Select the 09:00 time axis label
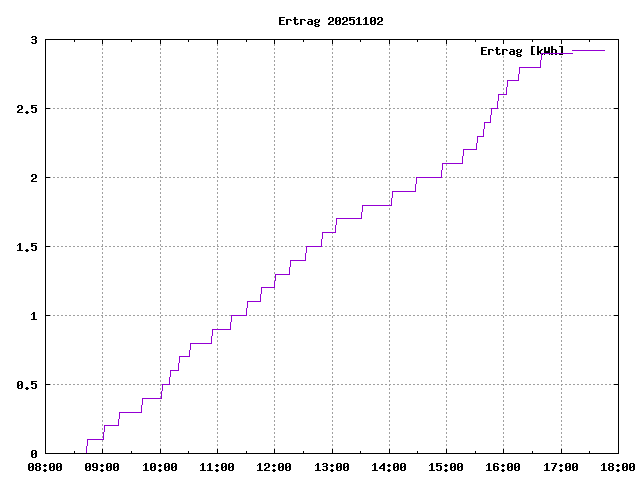Screen dimensions: 640x480 [x=102, y=467]
